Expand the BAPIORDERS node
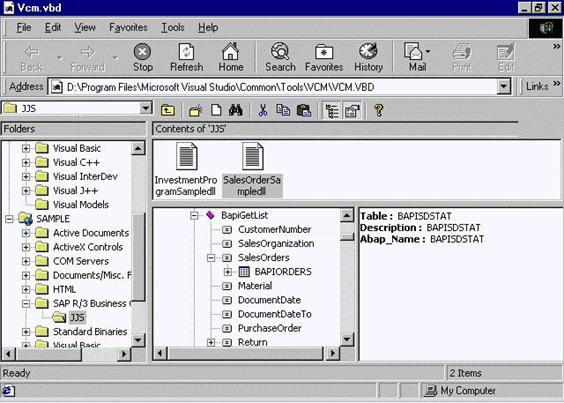The width and height of the screenshot is (564, 403). tap(228, 272)
